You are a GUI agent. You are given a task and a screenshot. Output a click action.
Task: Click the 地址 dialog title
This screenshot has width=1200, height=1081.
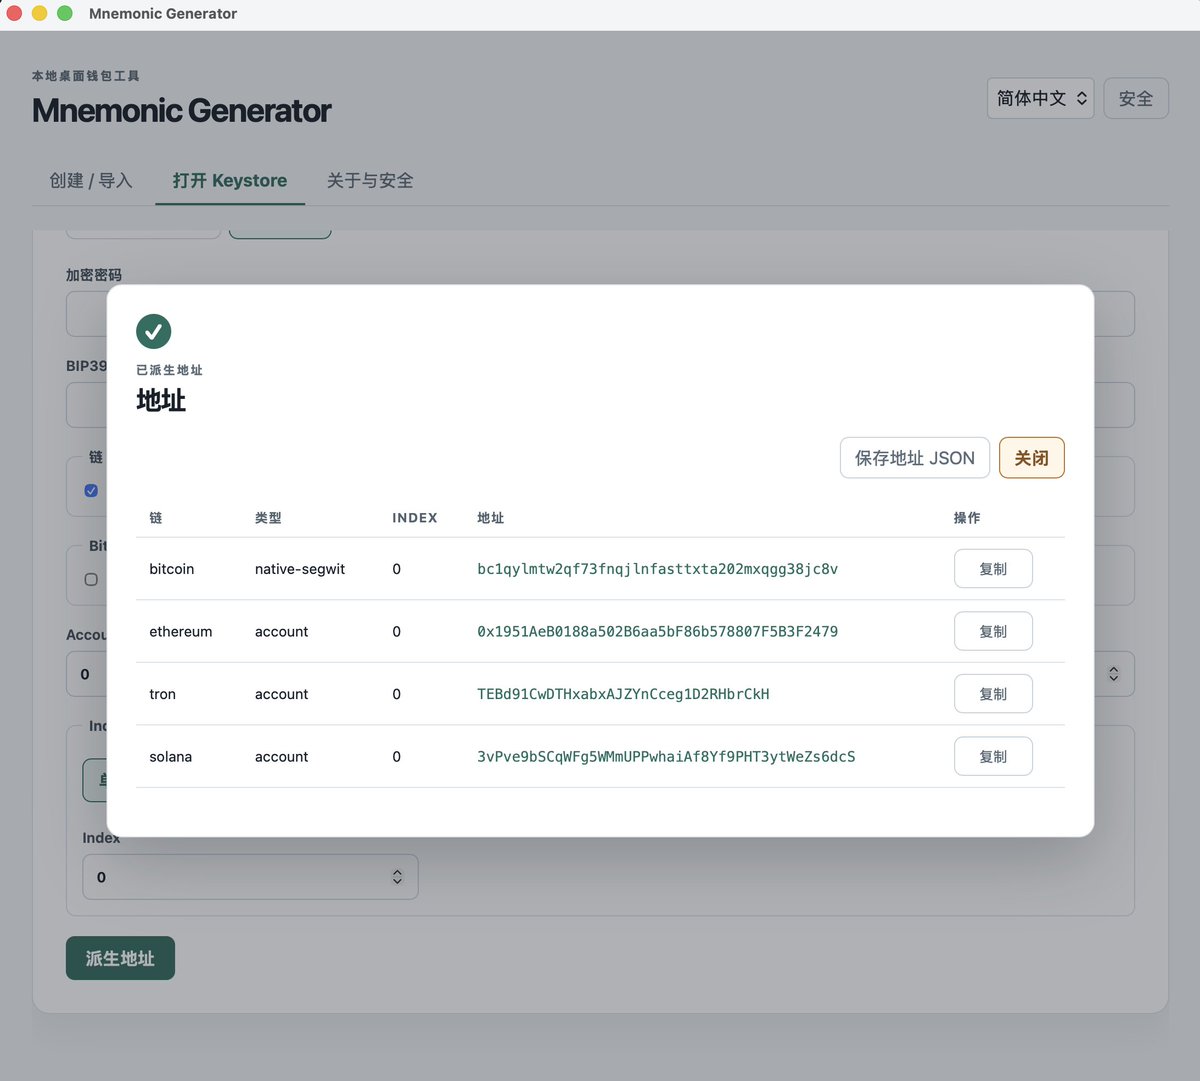tap(161, 400)
